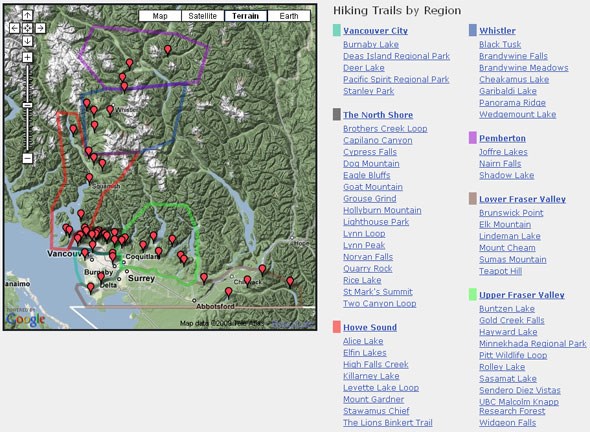The width and height of the screenshot is (590, 432).
Task: Click the brown Lower Fraser Valley swatch
Action: point(473,199)
